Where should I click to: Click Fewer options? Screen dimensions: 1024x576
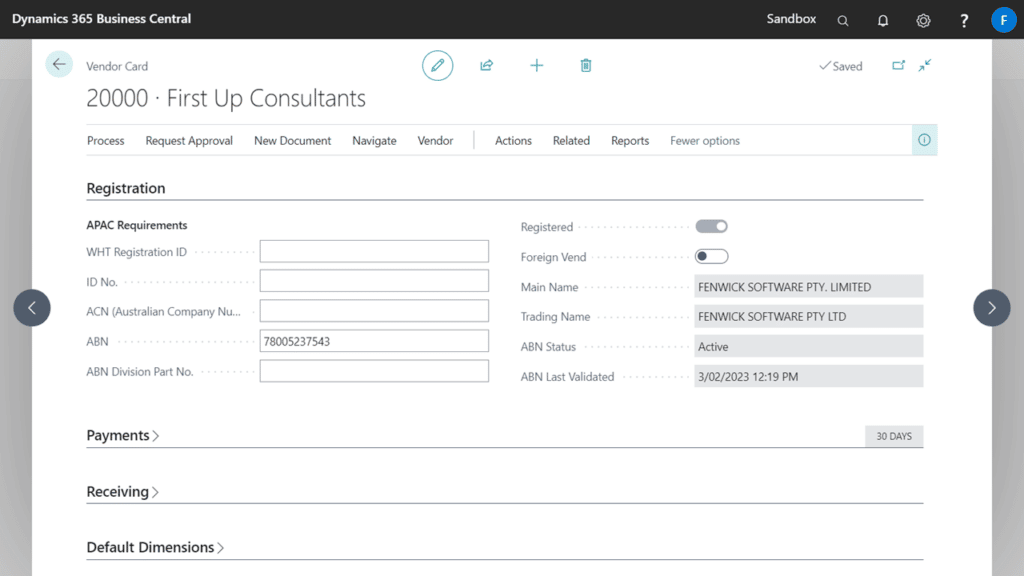click(x=704, y=140)
